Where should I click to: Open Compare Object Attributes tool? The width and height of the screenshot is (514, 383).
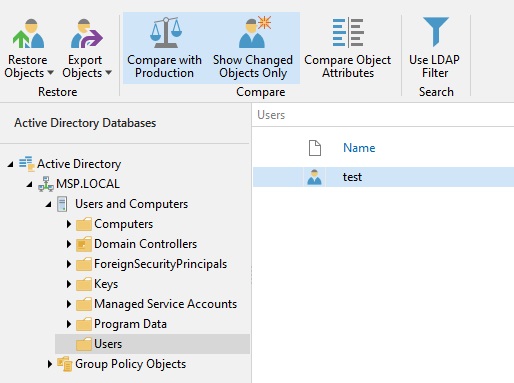point(348,48)
